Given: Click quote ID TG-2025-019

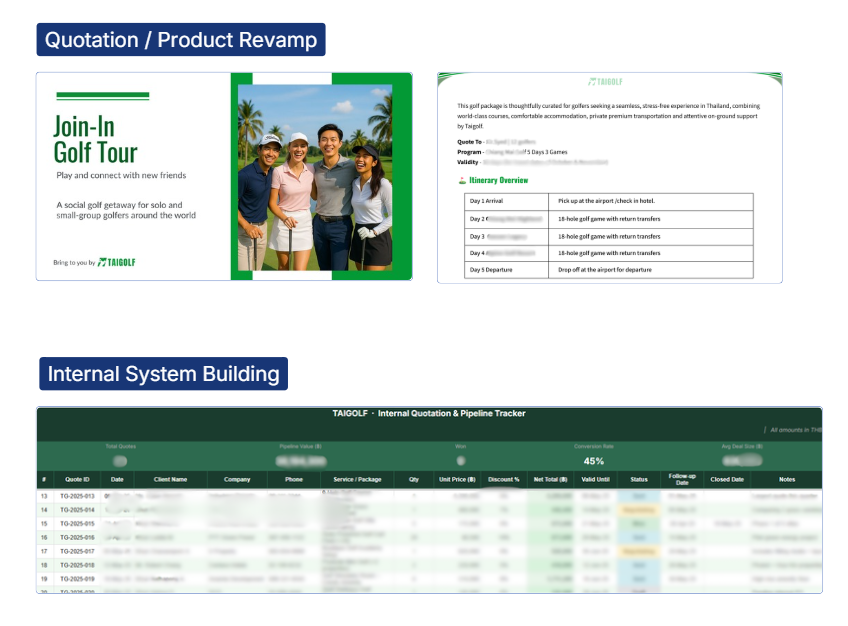Looking at the screenshot, I should [77, 579].
